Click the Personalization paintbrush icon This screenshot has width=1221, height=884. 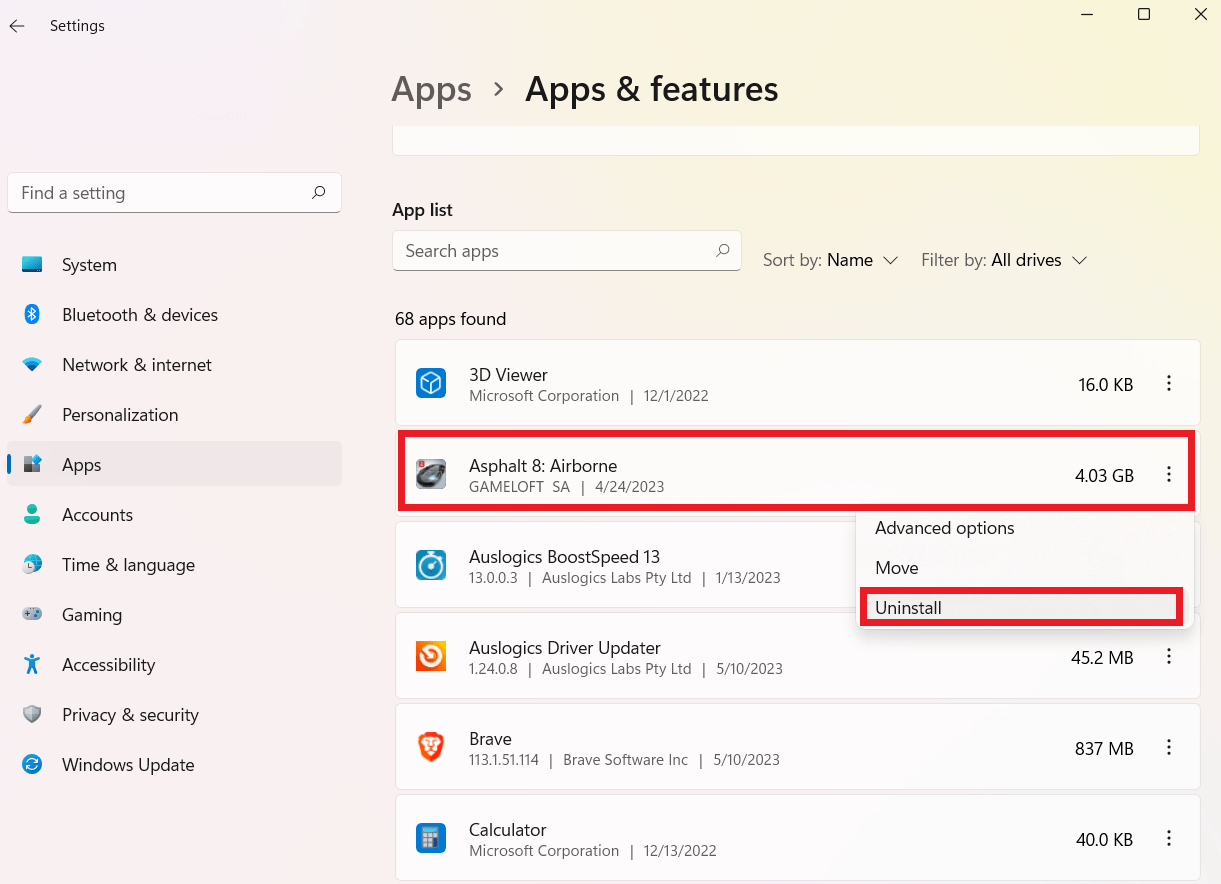pos(32,415)
